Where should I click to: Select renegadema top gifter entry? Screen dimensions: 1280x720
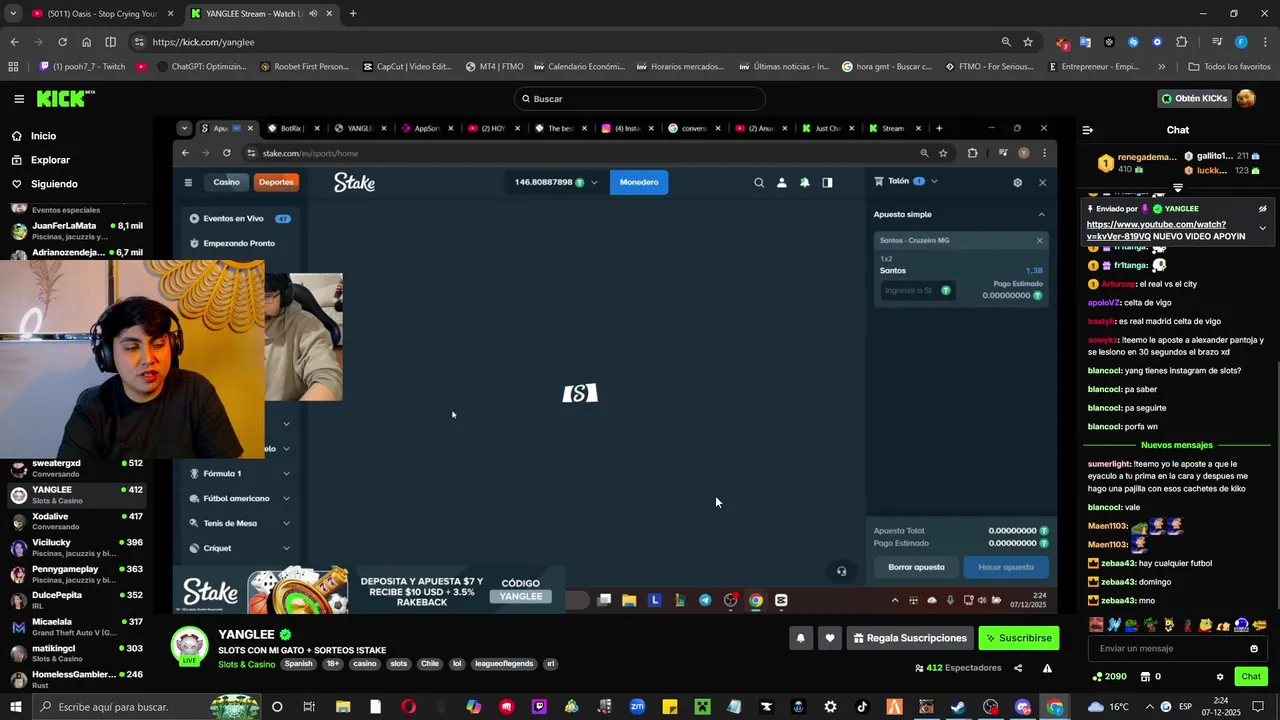point(1136,163)
